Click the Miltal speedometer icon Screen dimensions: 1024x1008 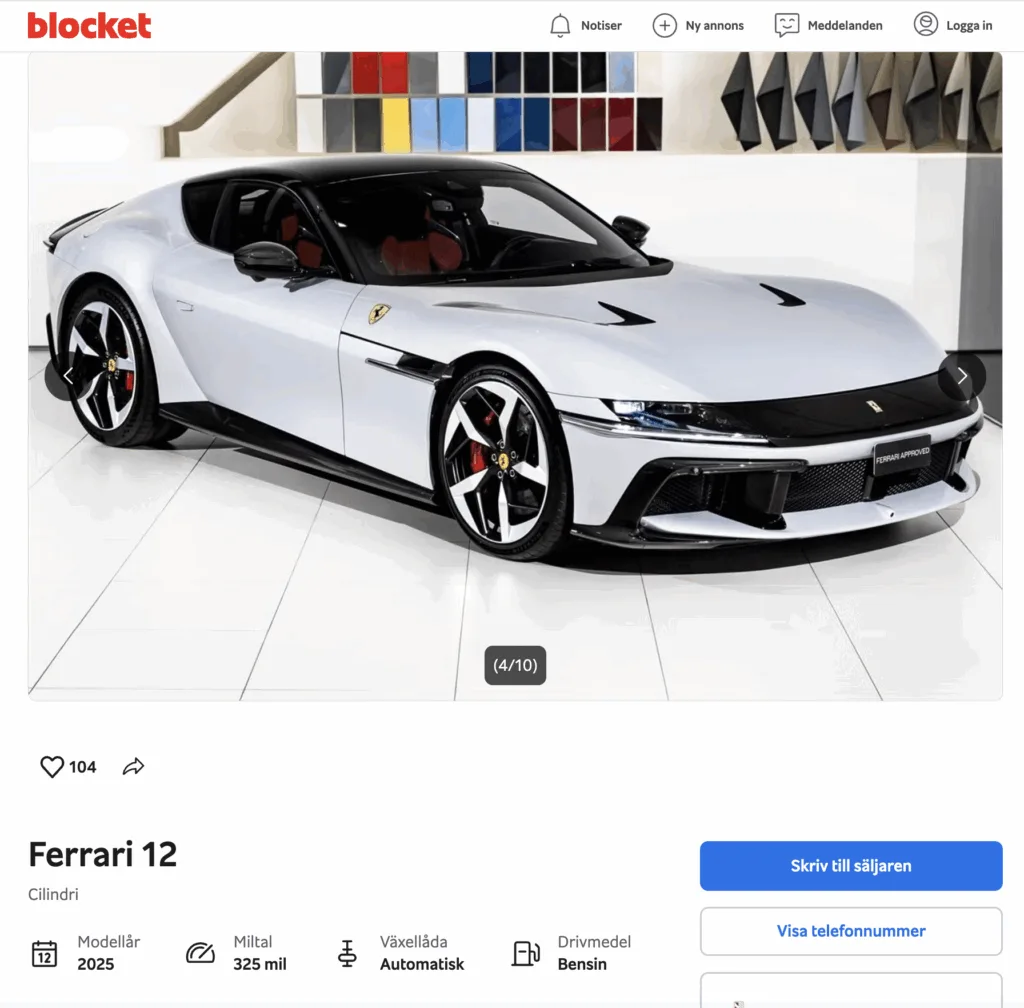200,953
